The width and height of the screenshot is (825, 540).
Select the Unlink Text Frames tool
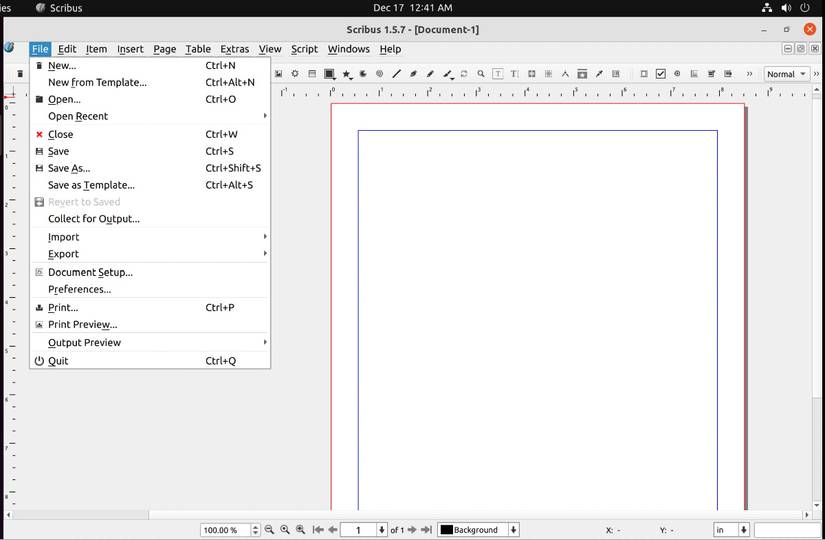[548, 74]
